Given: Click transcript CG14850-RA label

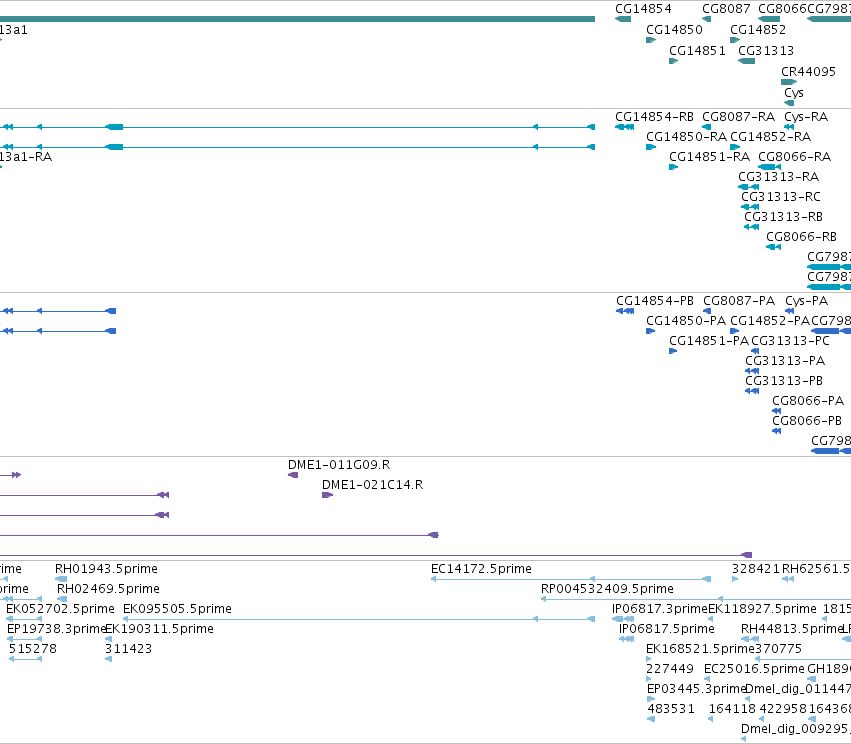Looking at the screenshot, I should 686,137.
